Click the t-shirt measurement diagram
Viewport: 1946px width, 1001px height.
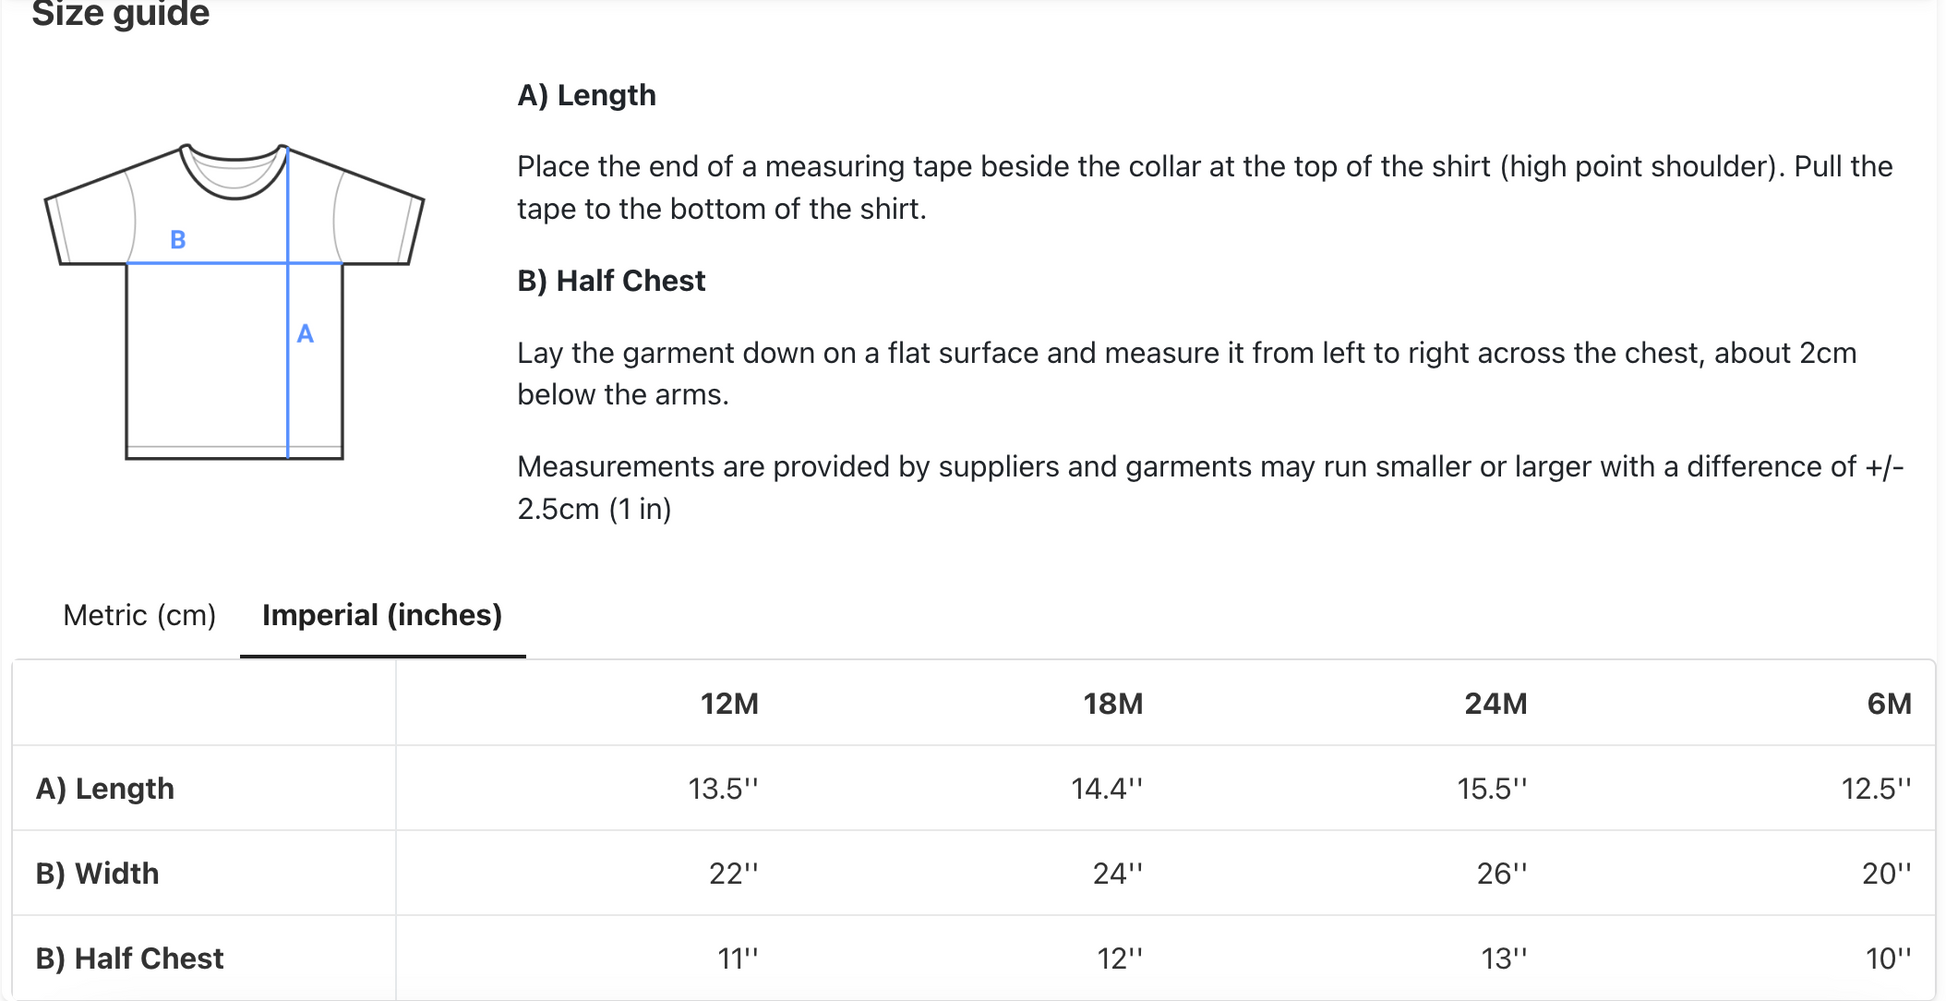[235, 301]
